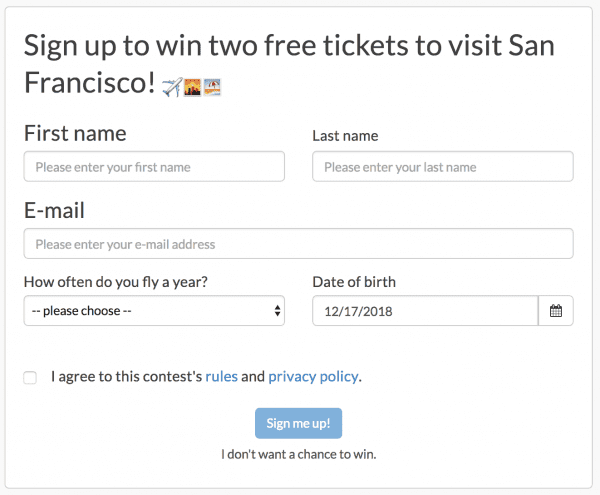Open the contest rules link

coord(222,376)
